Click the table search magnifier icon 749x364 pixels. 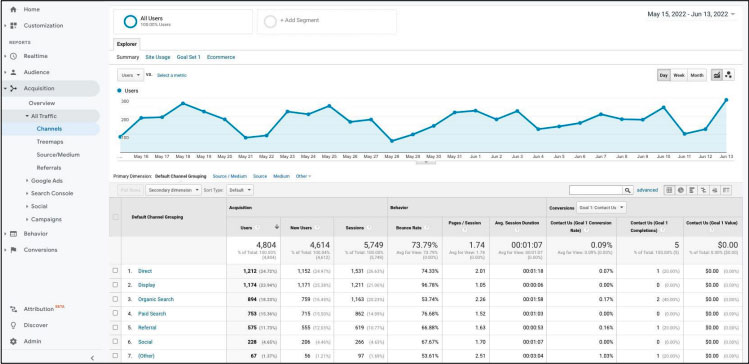pos(628,190)
